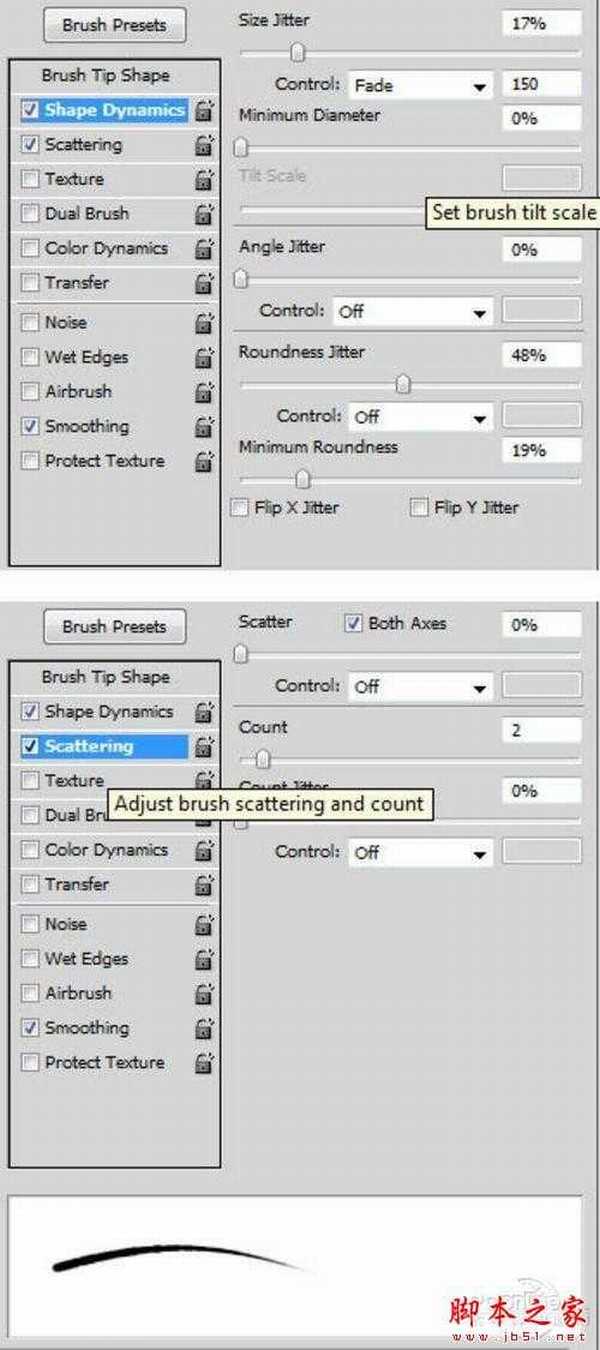Open the Size Jitter Control dropdown set to Fade

[x=420, y=86]
